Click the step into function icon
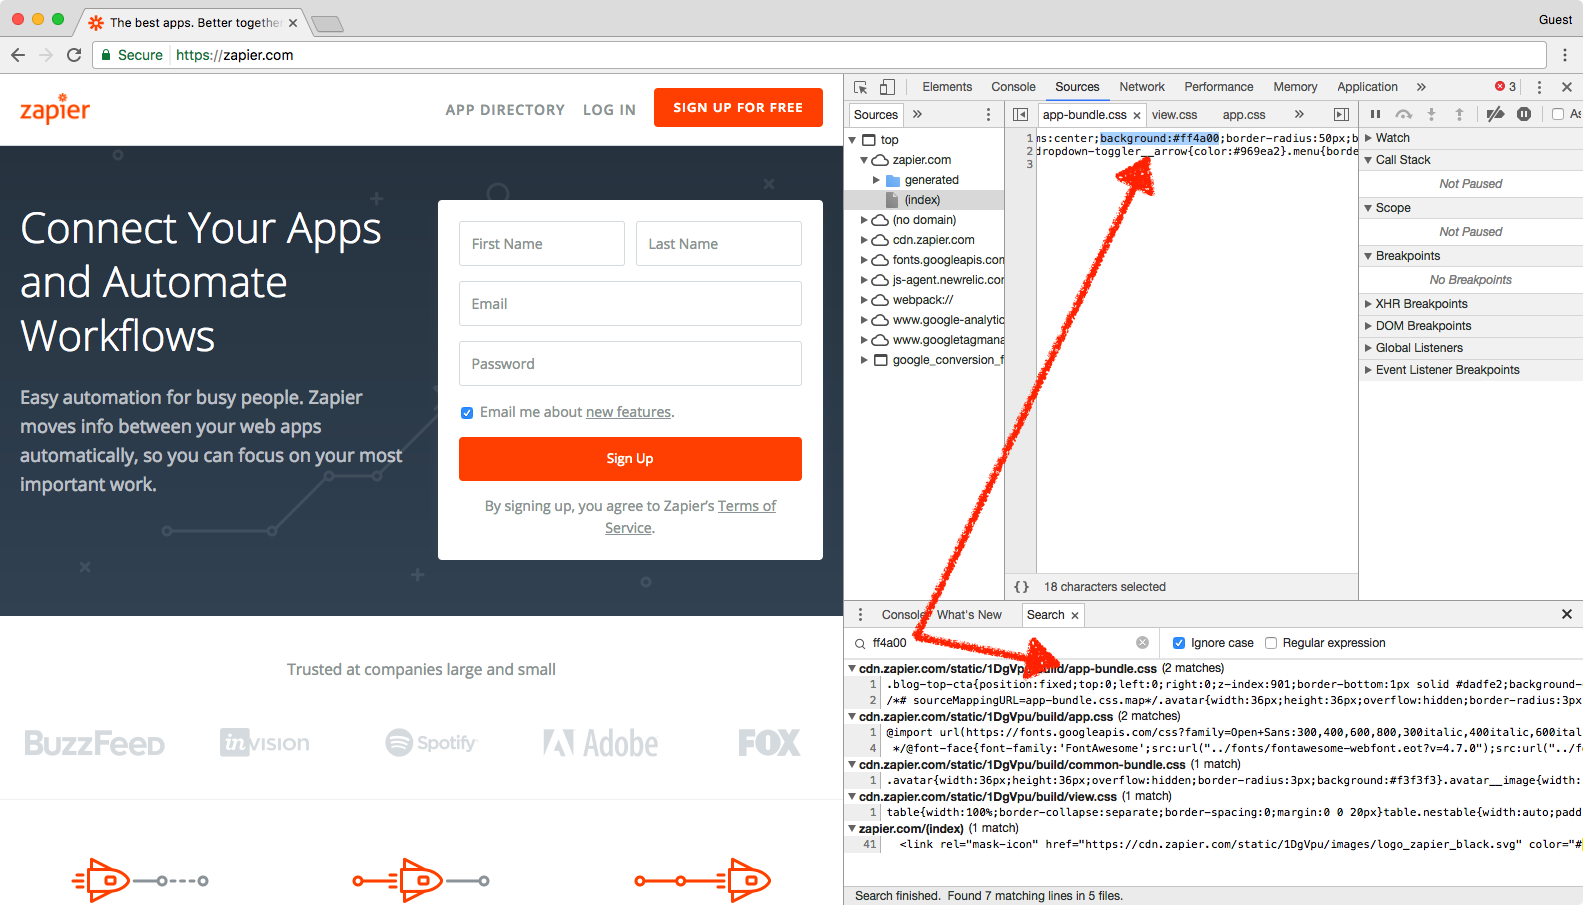 click(1431, 114)
